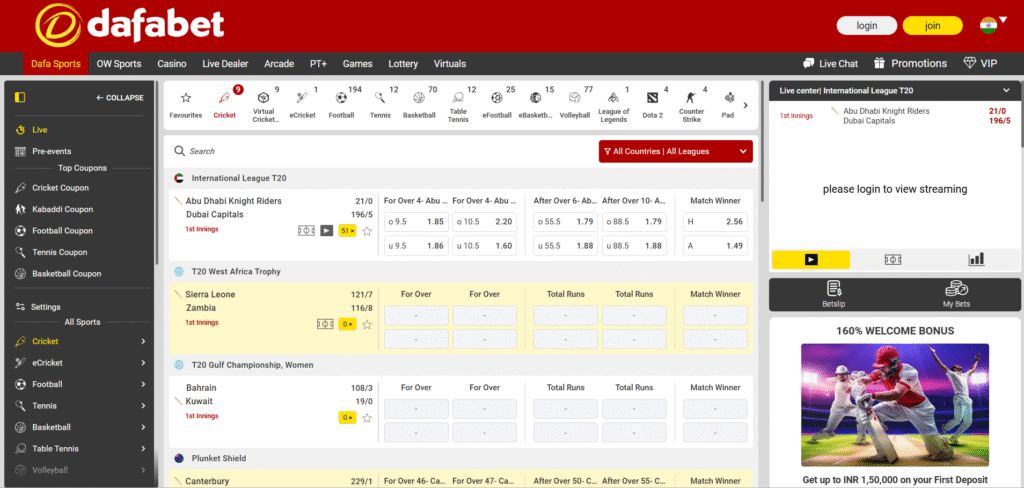Collapse the left sidebar
The image size is (1024, 488).
(119, 98)
